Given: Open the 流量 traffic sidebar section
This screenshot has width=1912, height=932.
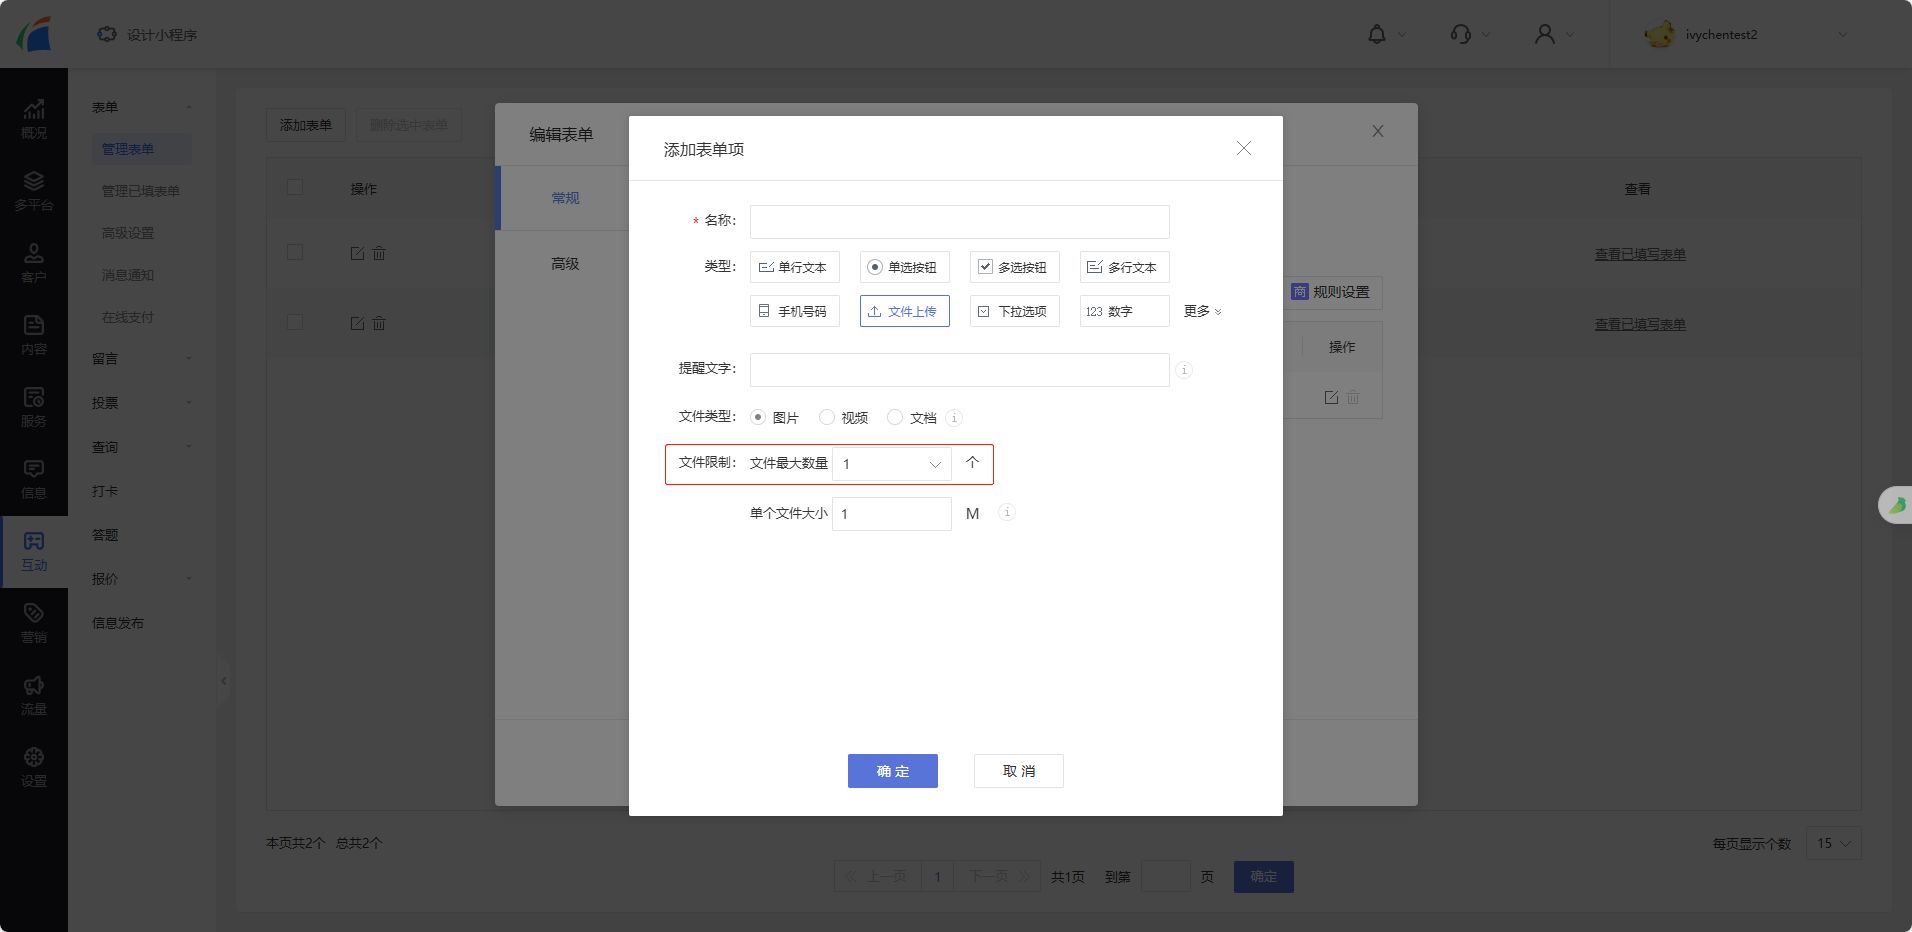Looking at the screenshot, I should point(34,695).
